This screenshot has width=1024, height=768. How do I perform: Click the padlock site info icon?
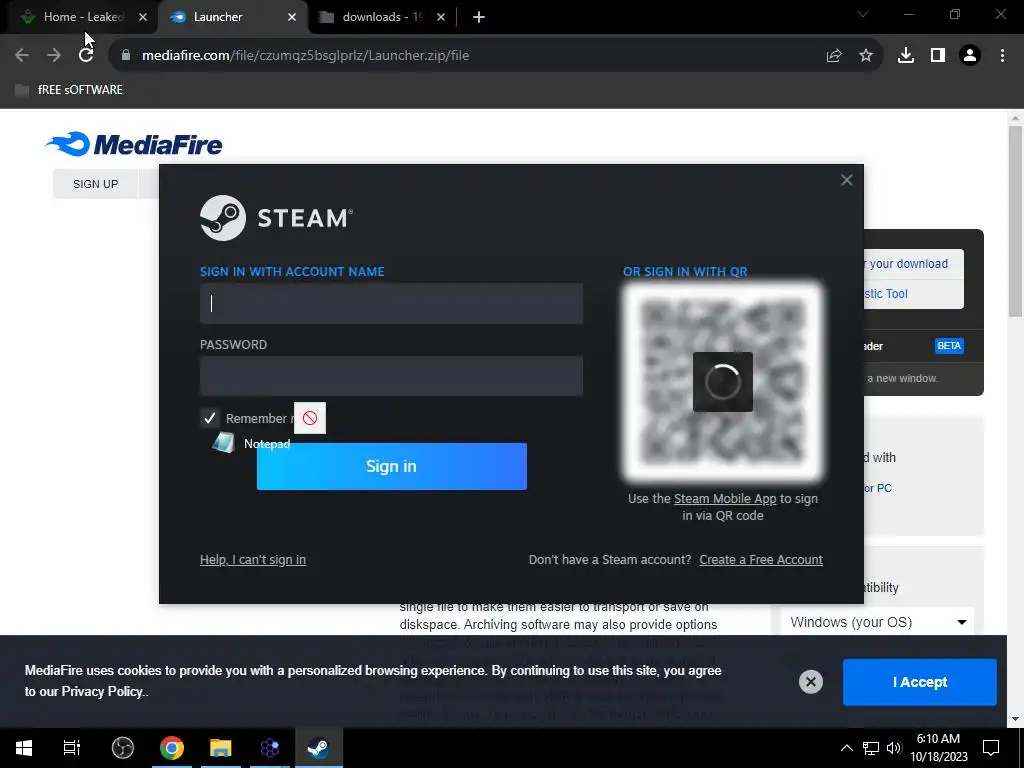click(x=126, y=56)
